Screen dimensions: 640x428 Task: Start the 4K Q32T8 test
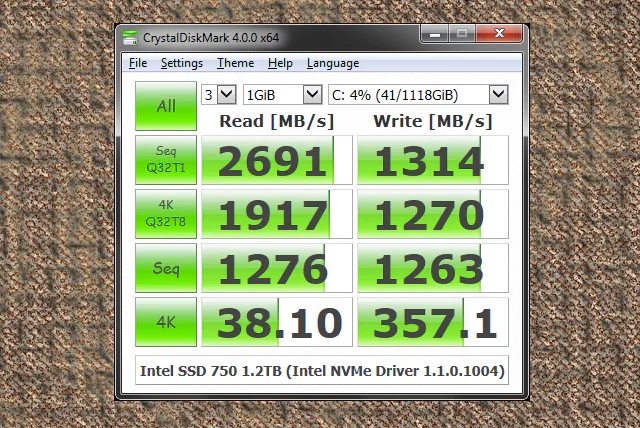[x=166, y=214]
